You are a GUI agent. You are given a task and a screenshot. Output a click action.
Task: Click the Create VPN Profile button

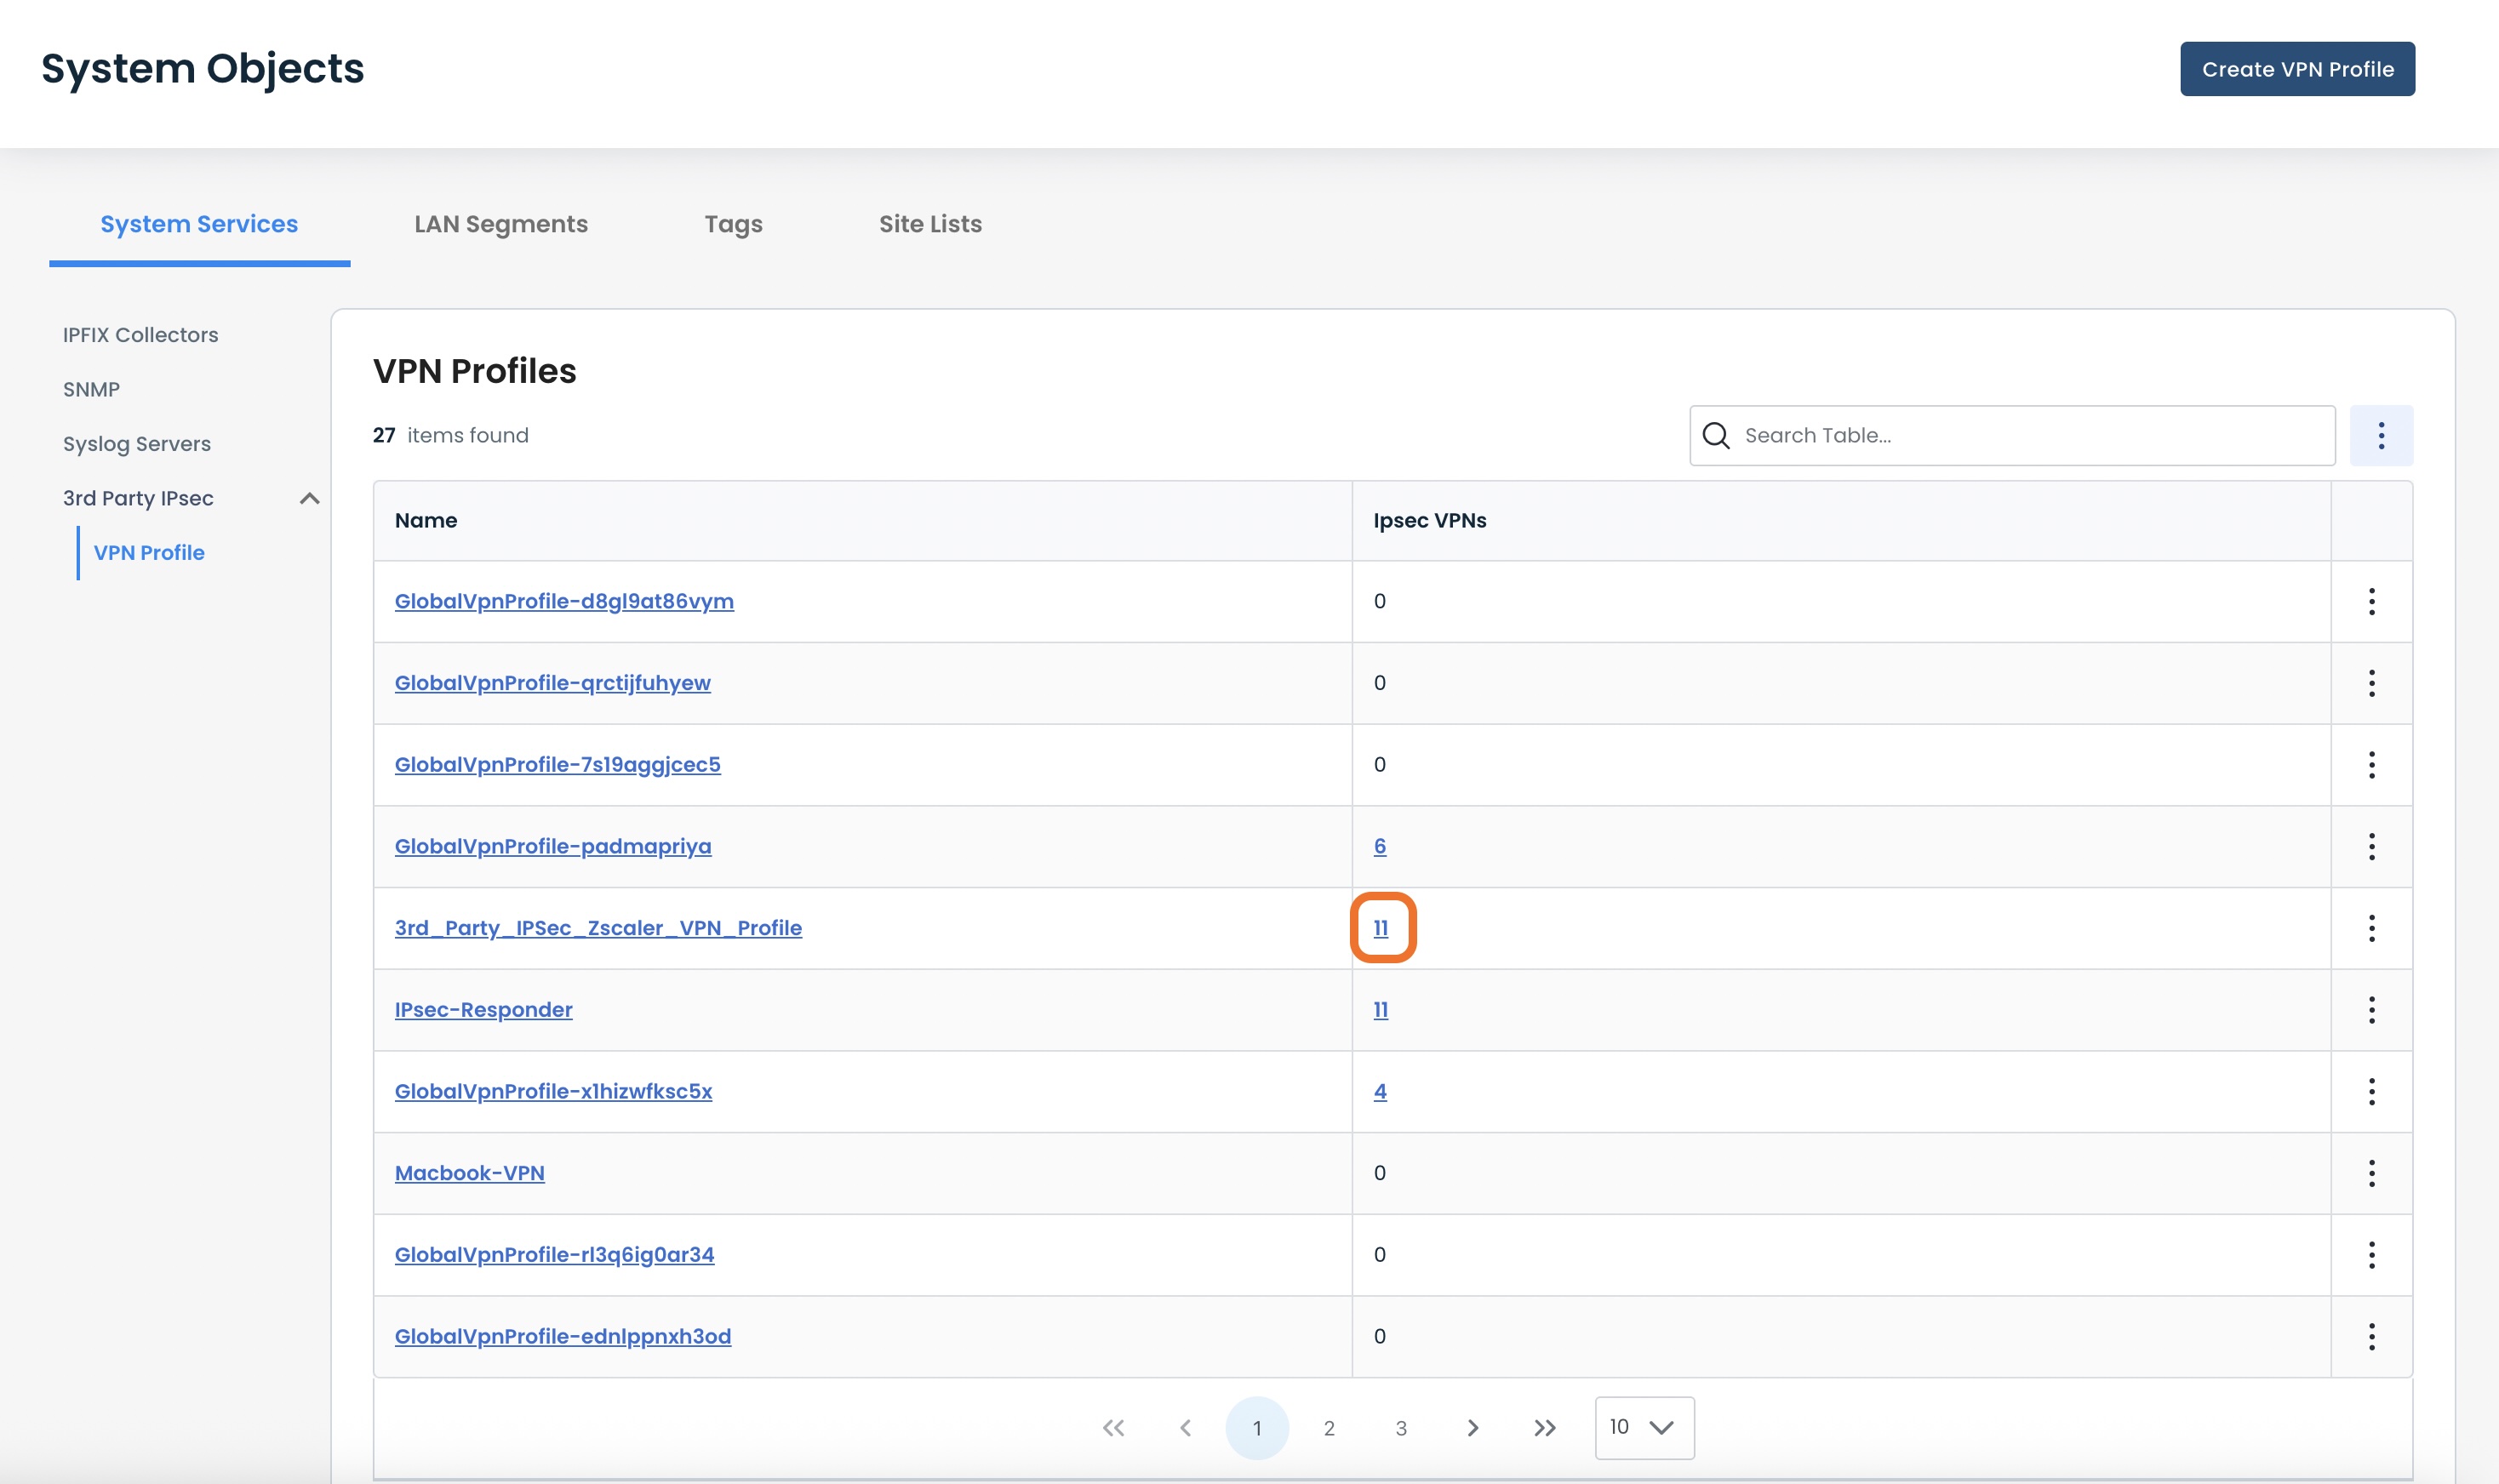pos(2297,69)
